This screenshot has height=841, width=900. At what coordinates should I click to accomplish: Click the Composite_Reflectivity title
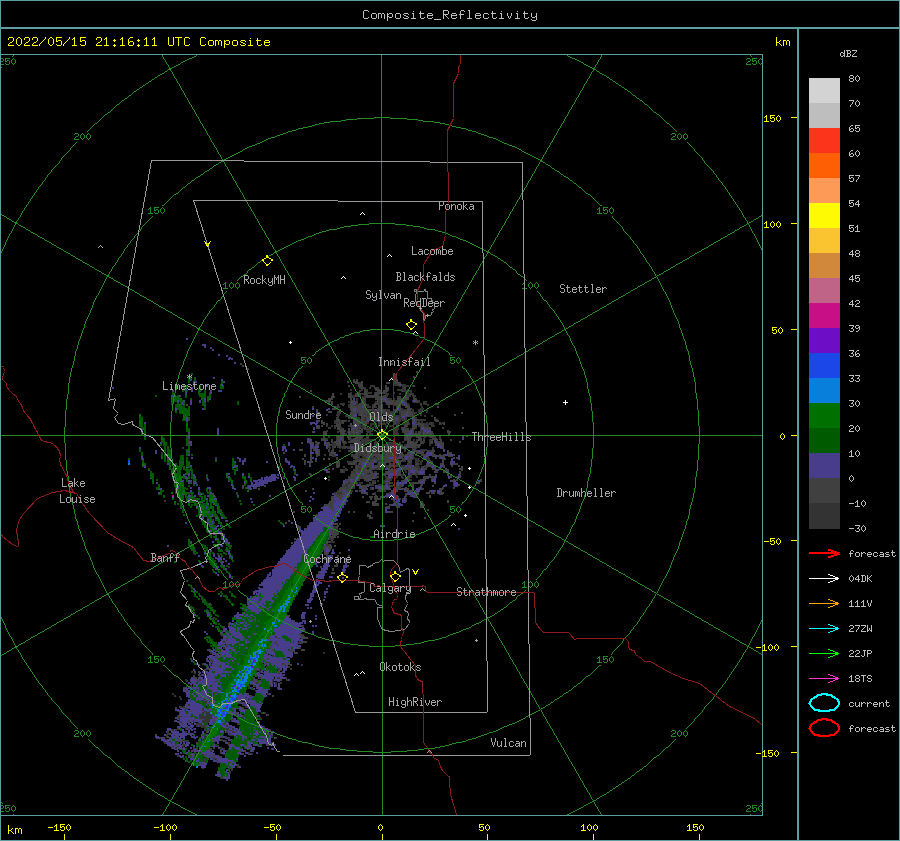click(x=450, y=15)
